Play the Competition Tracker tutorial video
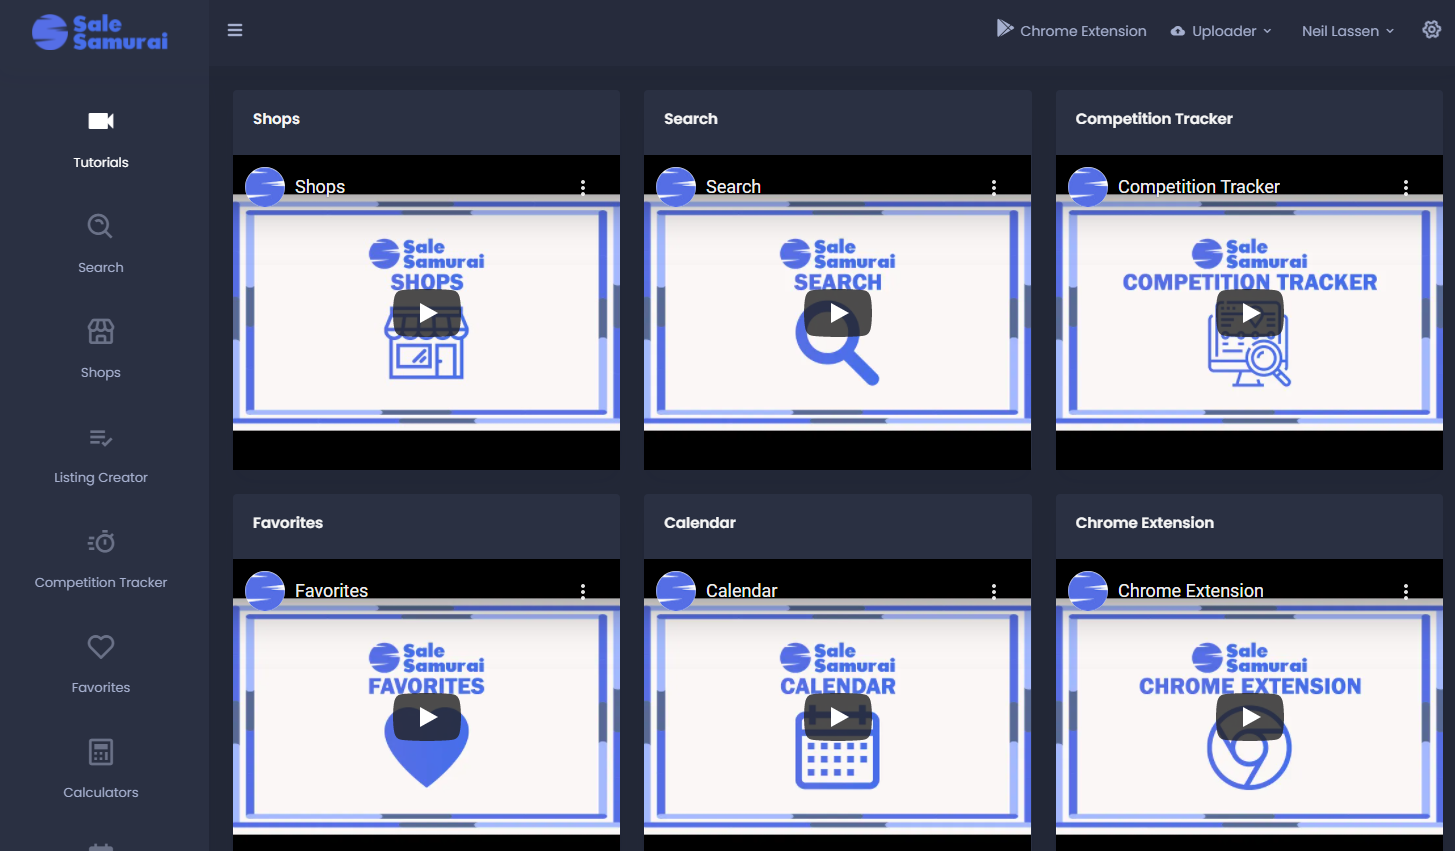This screenshot has width=1455, height=851. click(1250, 313)
